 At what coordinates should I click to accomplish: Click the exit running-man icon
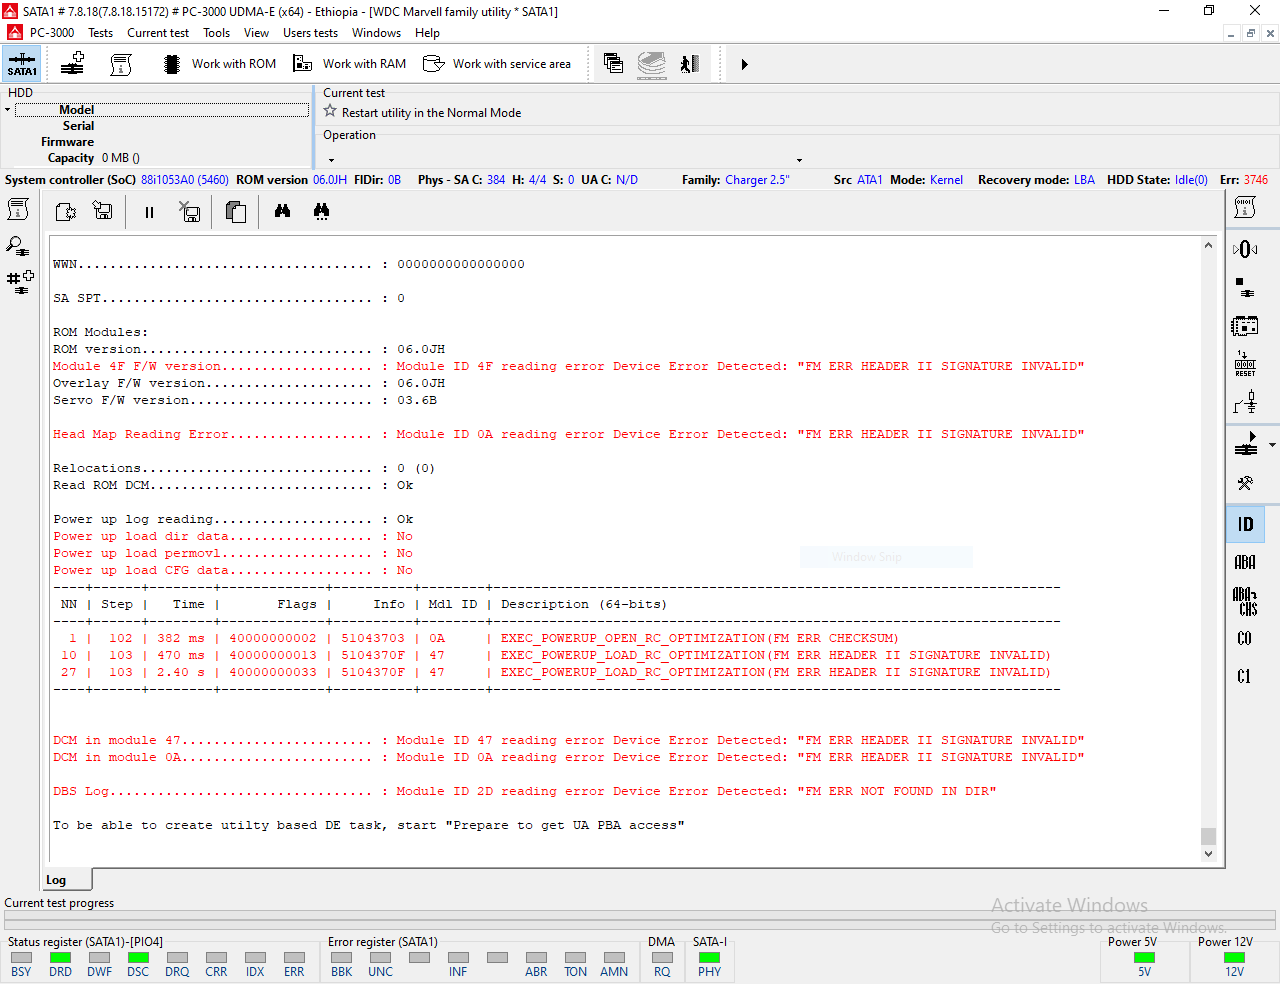click(x=690, y=64)
